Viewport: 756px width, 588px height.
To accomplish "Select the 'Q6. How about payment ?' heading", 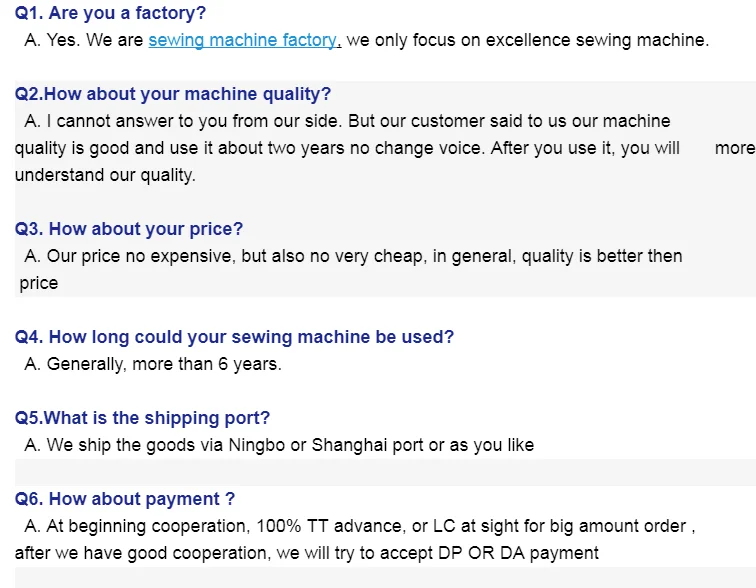I will (x=125, y=499).
